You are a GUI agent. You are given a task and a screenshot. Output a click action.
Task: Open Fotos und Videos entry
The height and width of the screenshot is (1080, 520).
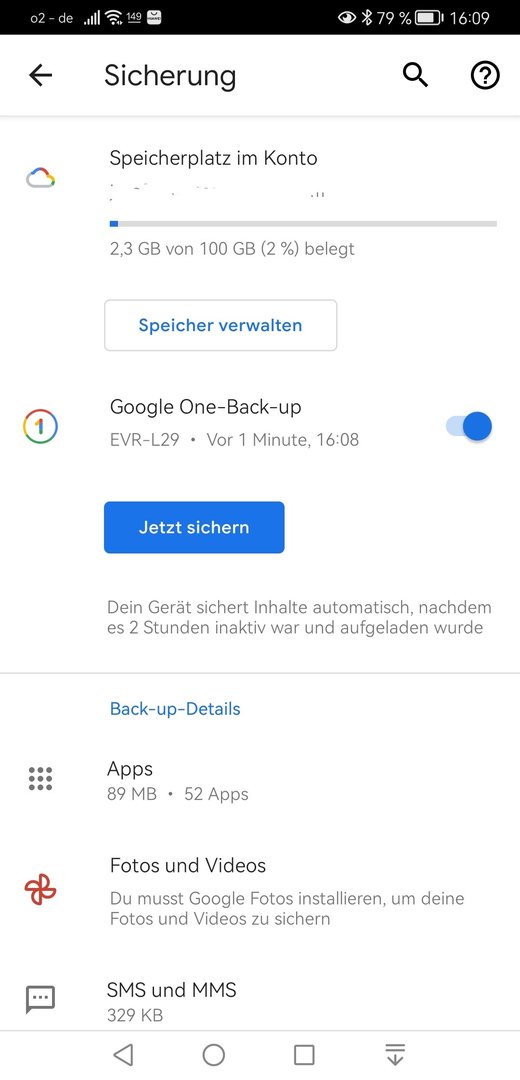(x=260, y=891)
